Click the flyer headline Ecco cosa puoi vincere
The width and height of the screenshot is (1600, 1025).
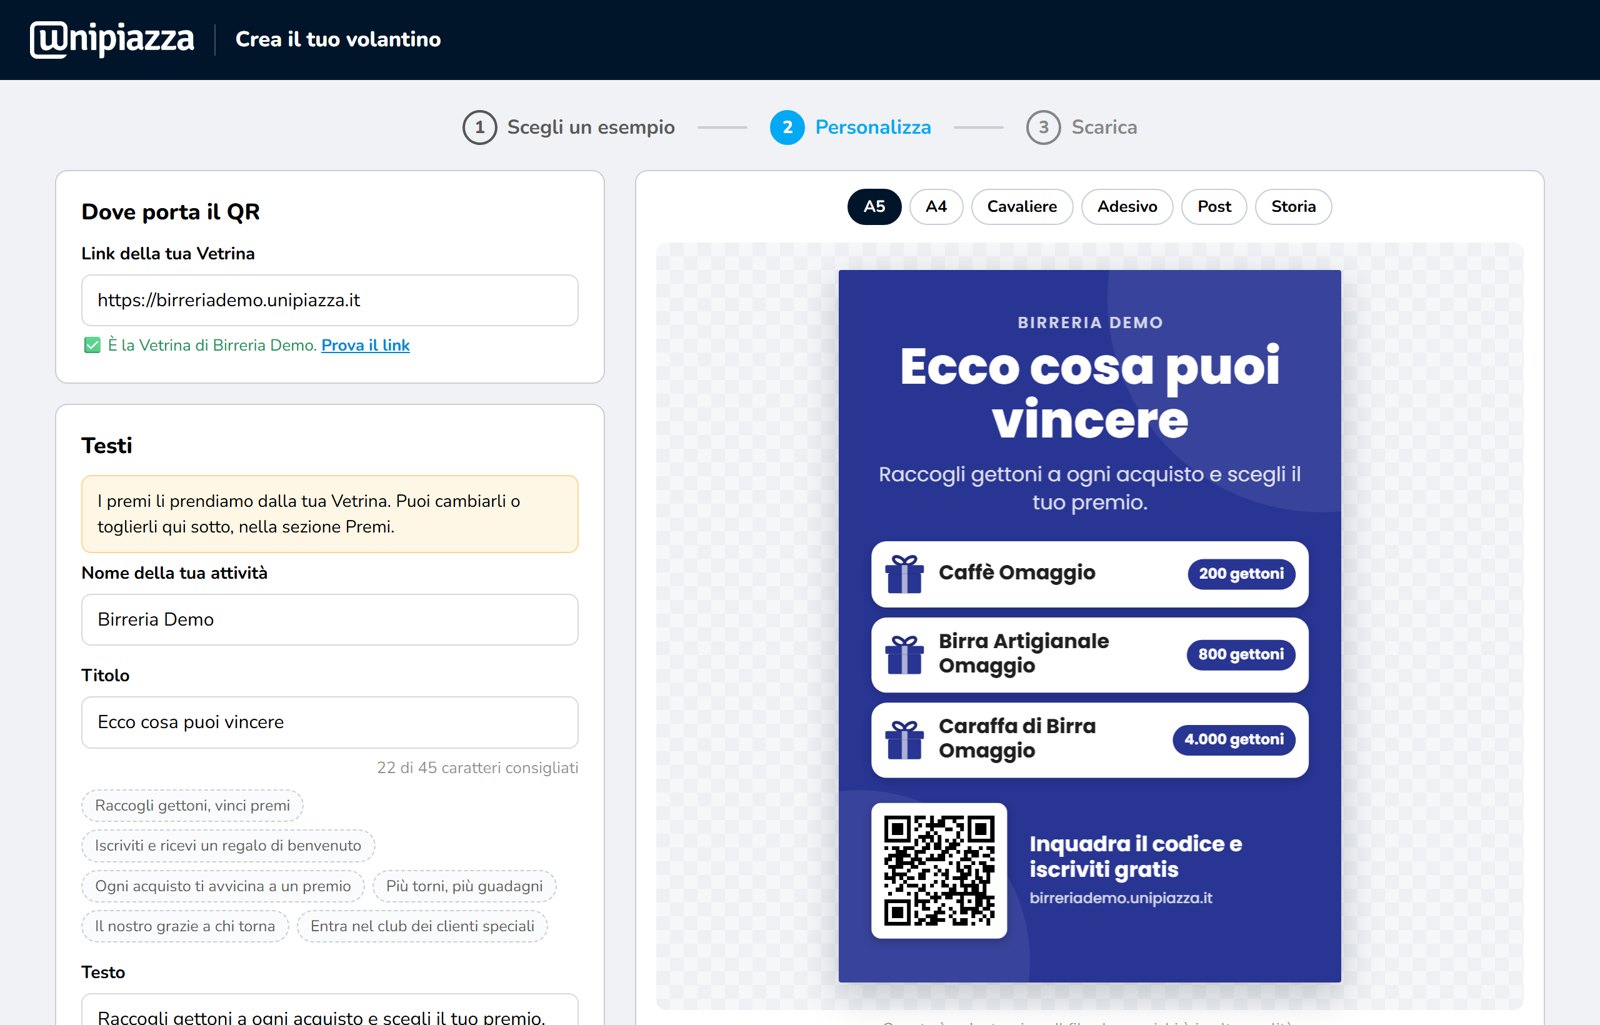pos(1090,393)
